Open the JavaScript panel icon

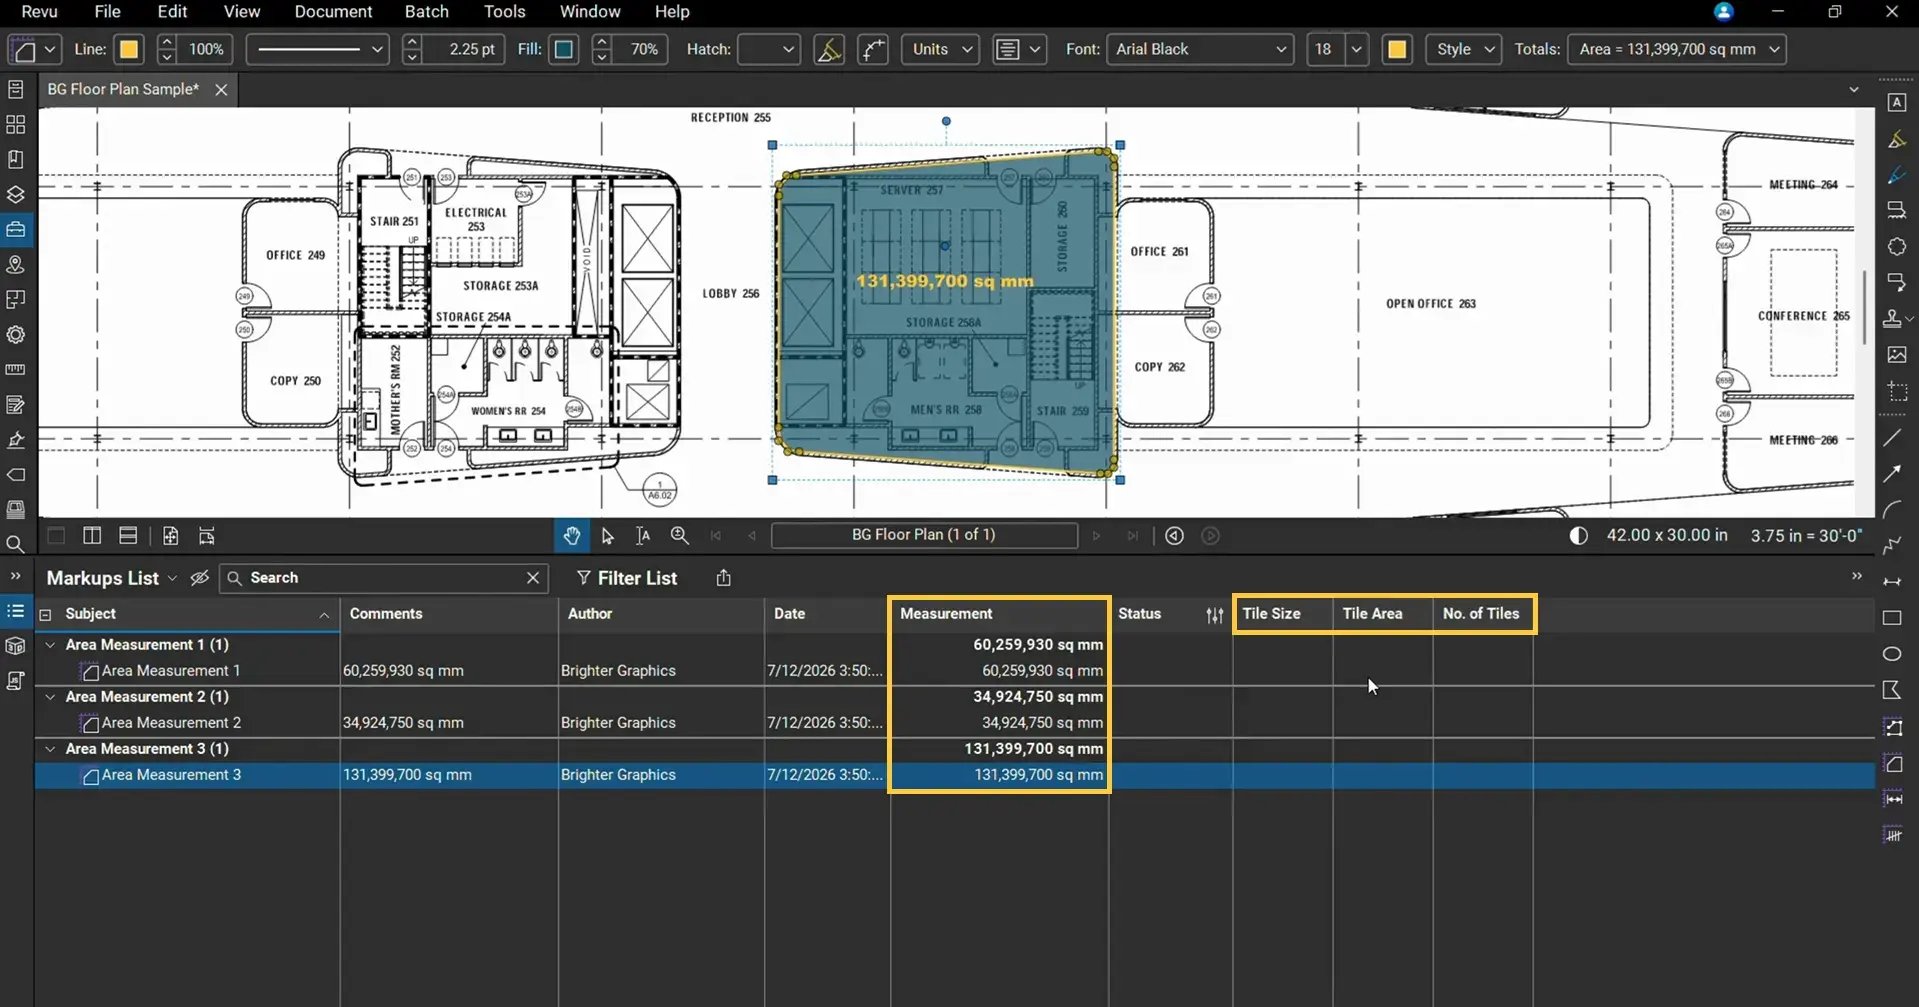[15, 681]
